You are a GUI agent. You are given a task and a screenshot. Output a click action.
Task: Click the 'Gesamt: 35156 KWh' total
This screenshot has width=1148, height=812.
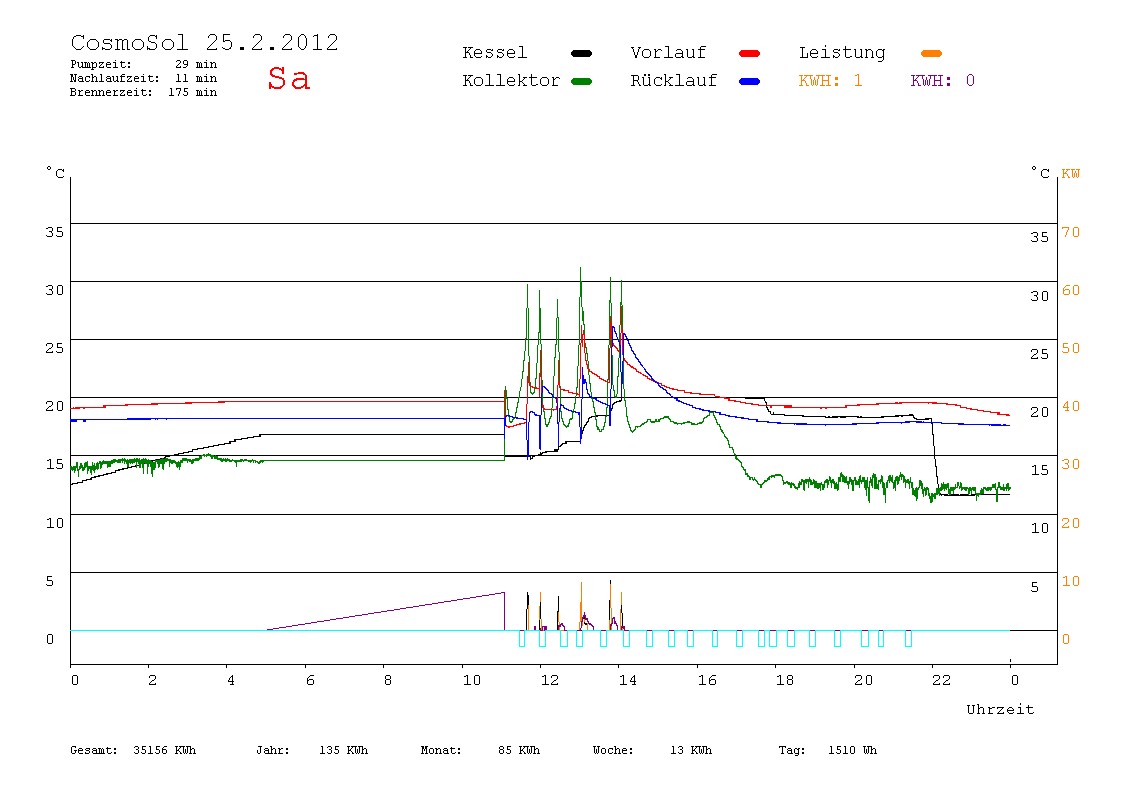133,750
